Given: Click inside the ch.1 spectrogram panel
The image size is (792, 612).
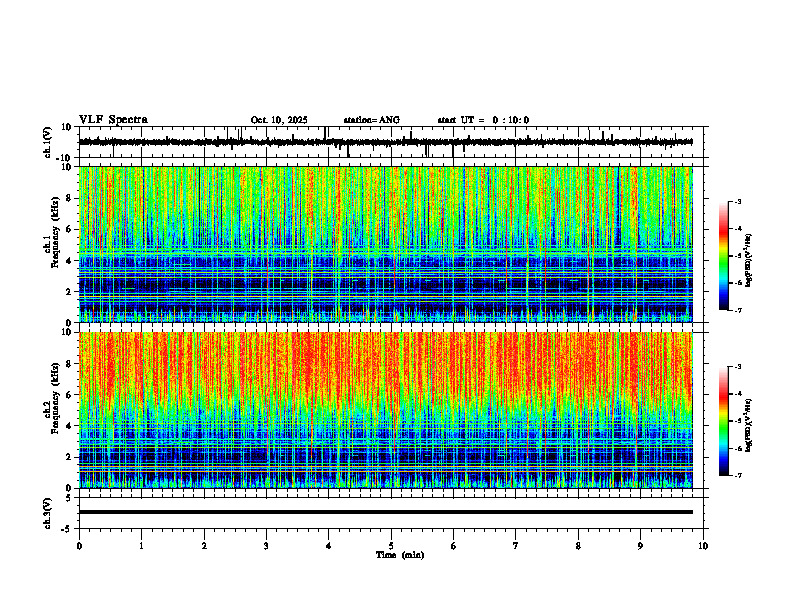Looking at the screenshot, I should click(x=385, y=244).
